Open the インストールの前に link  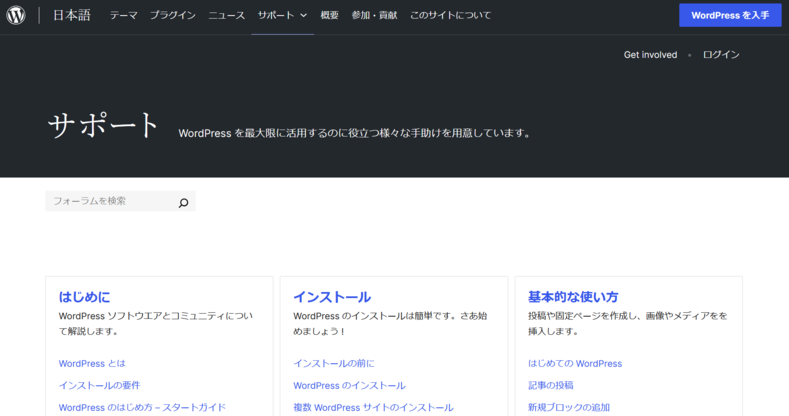coord(334,363)
